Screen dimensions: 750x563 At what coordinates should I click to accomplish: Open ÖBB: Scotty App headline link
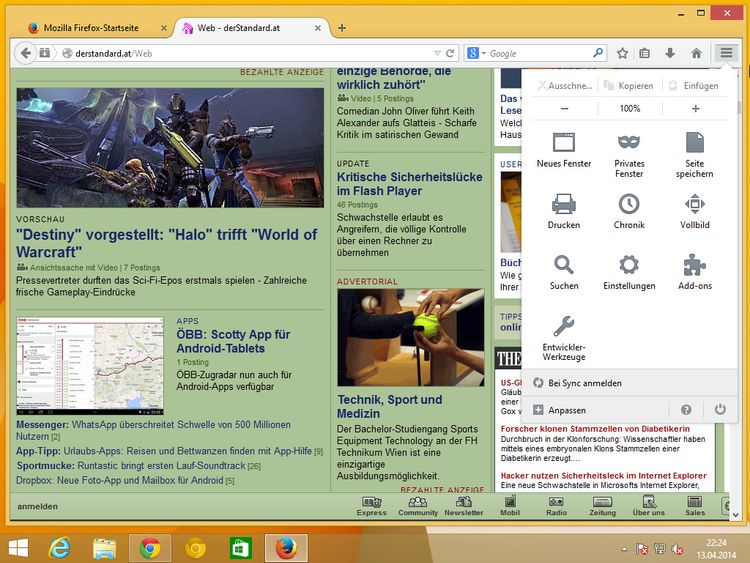233,341
